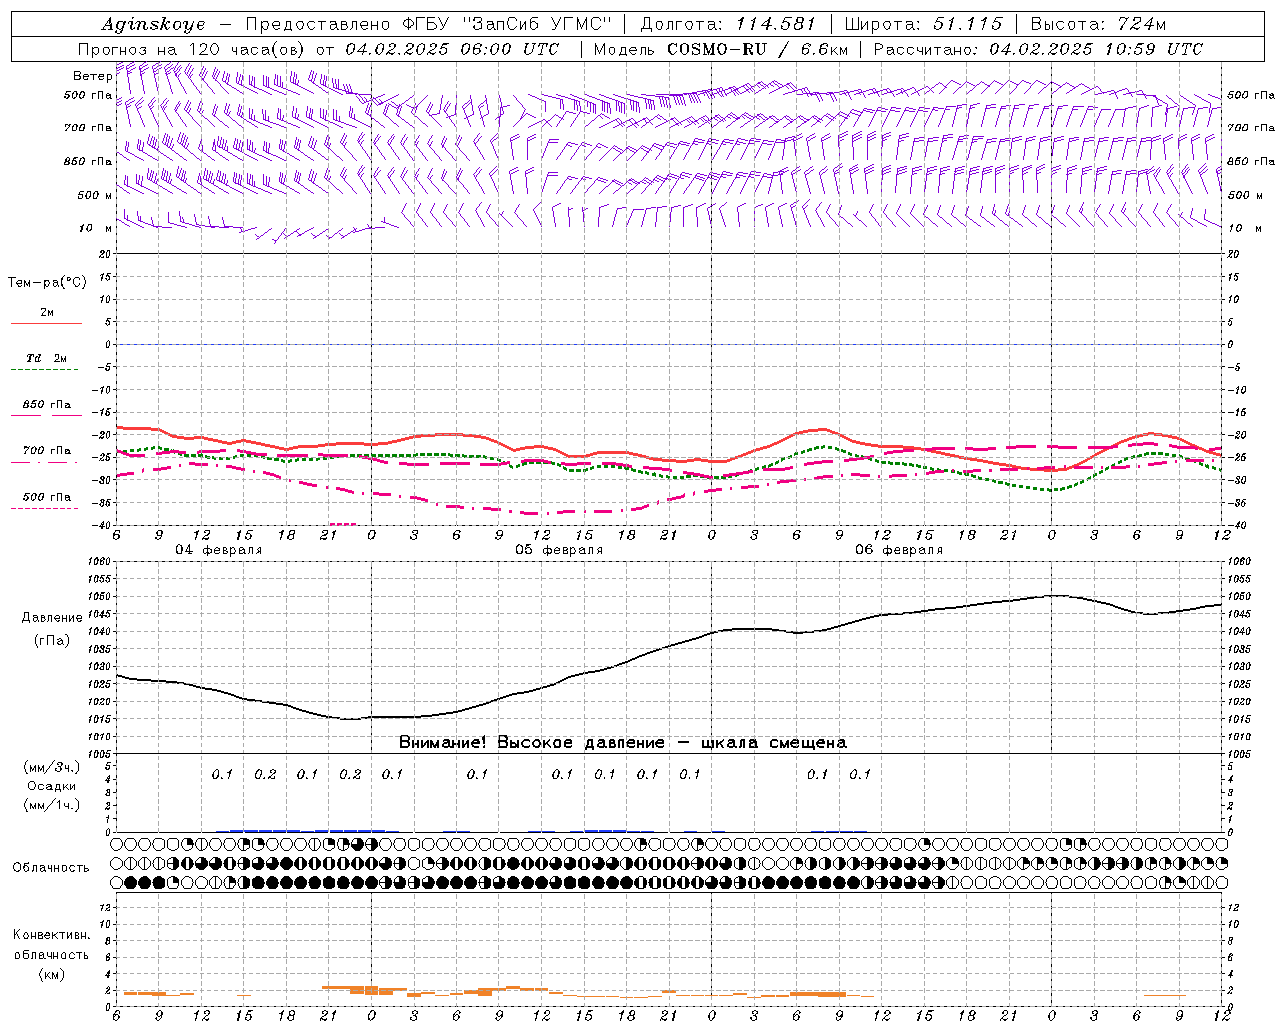Click the Облачность cloudiness label

coord(51,867)
